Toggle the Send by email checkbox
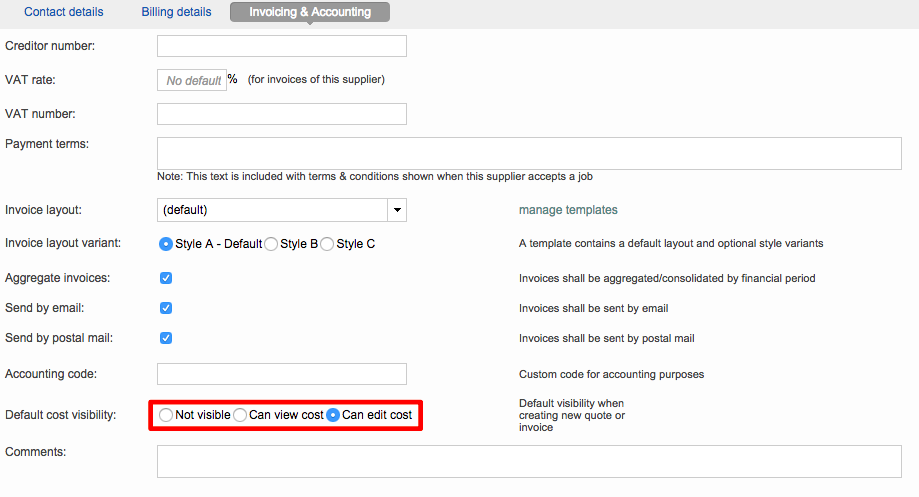The image size is (919, 497). pyautogui.click(x=166, y=308)
